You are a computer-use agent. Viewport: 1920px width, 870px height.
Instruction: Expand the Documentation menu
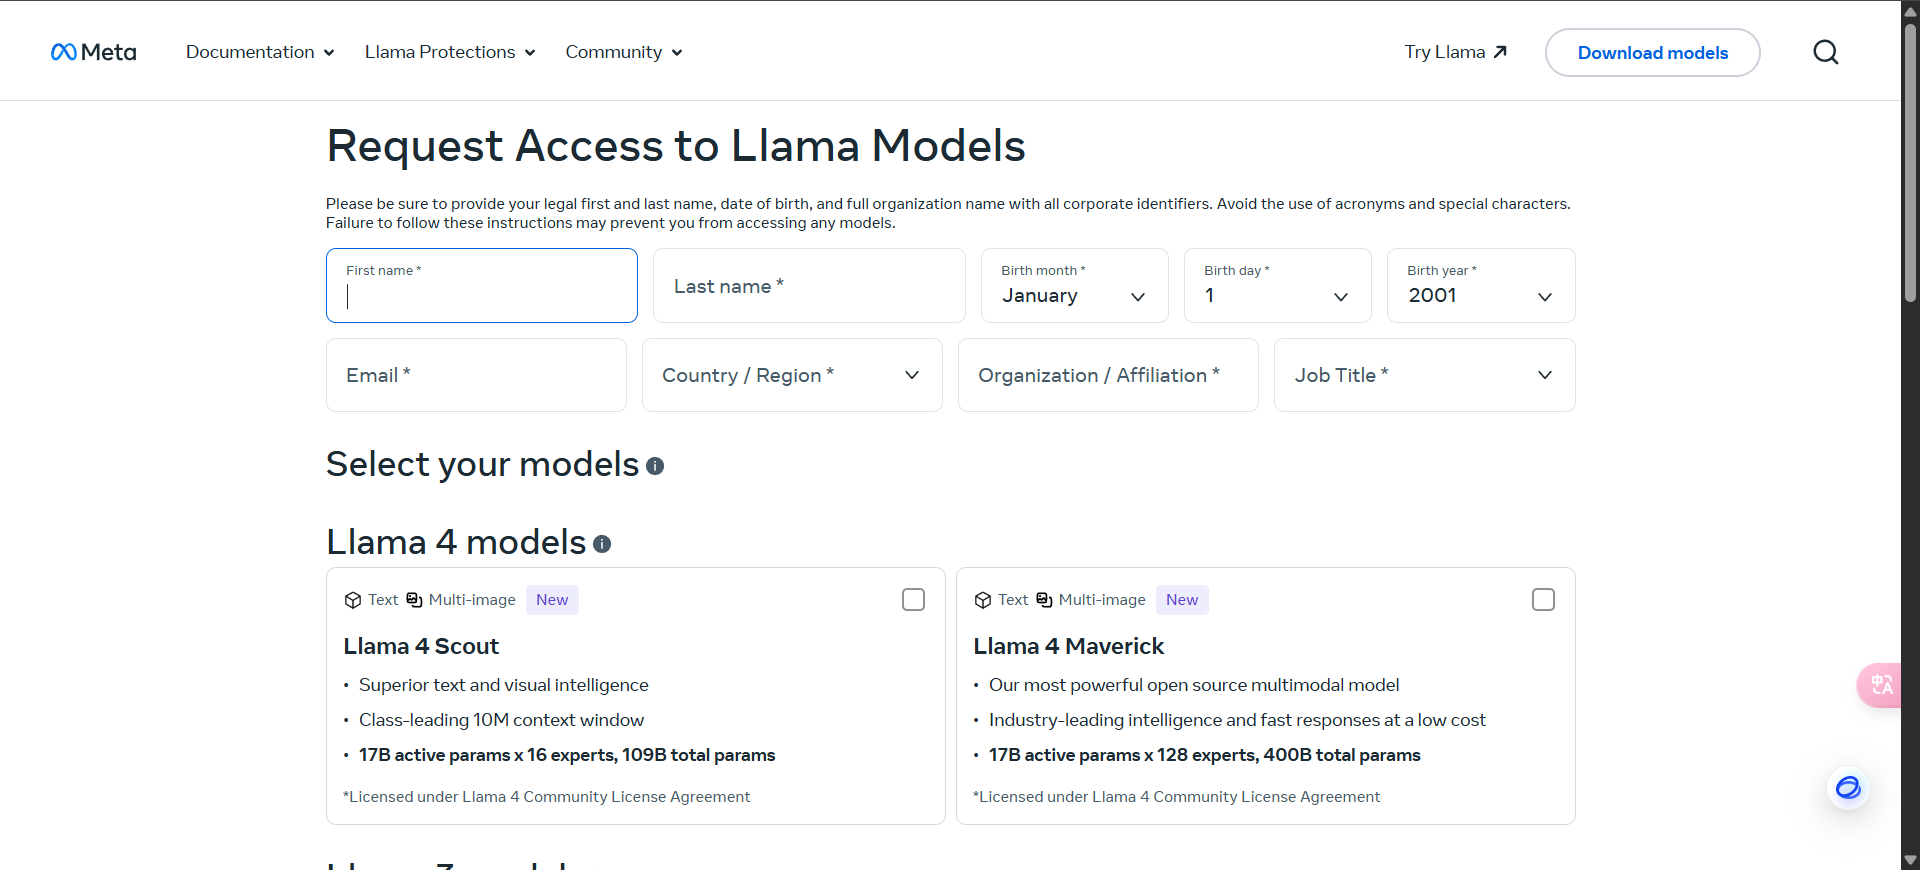click(260, 52)
